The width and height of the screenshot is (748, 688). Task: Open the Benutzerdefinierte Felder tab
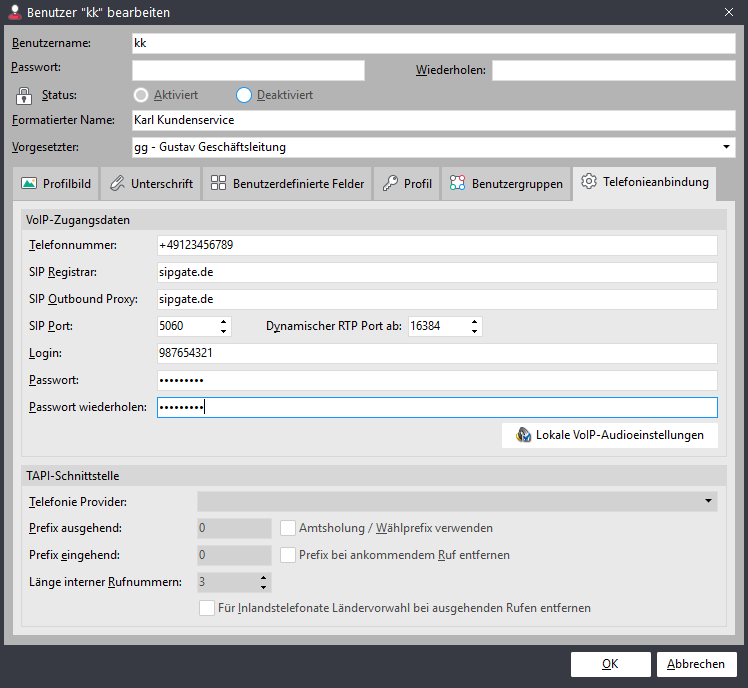tap(287, 184)
